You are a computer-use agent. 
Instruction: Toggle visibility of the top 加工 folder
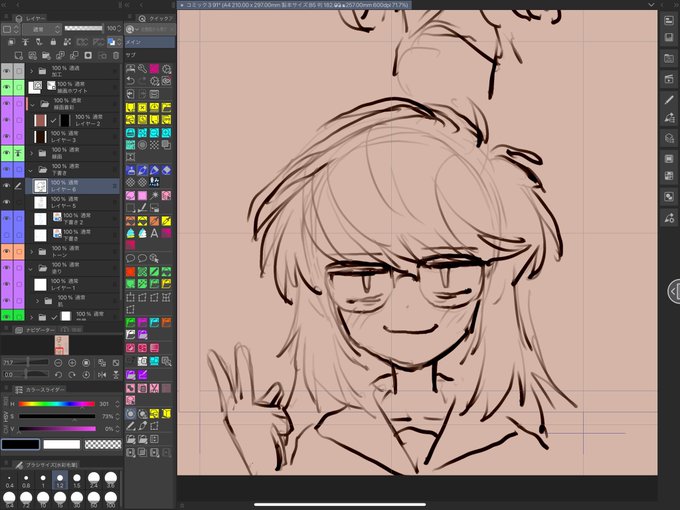(x=7, y=71)
